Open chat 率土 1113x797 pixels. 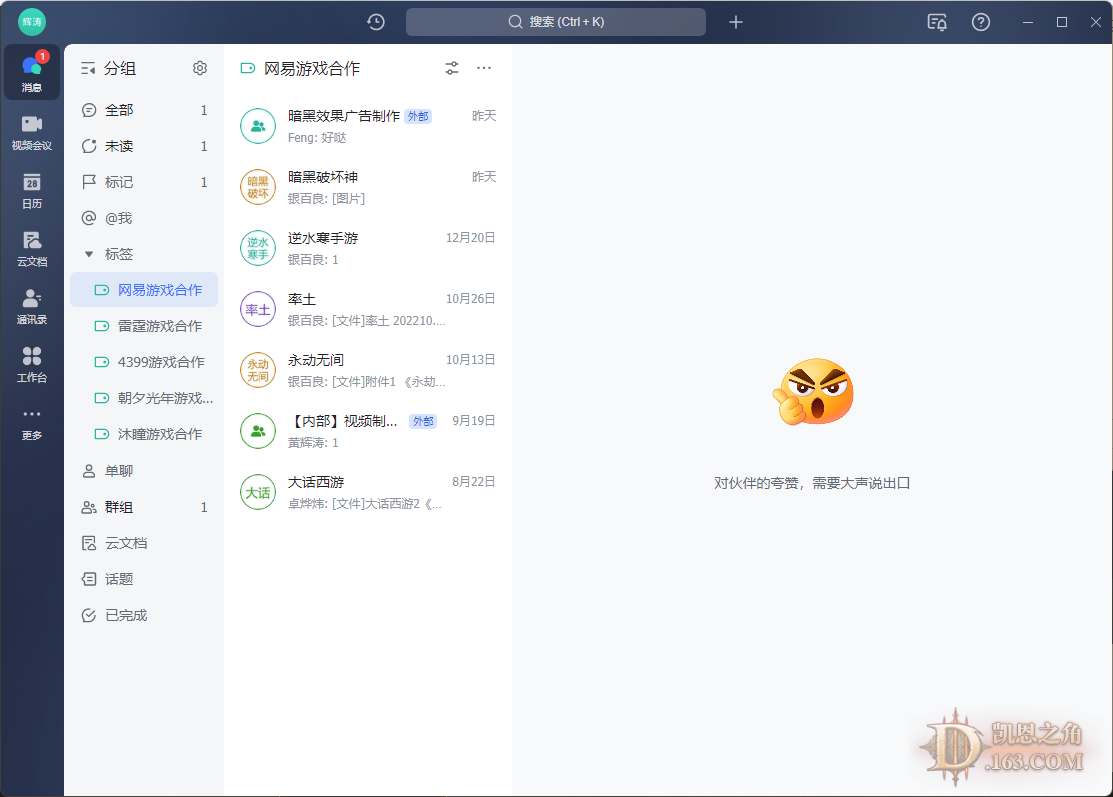(x=368, y=309)
